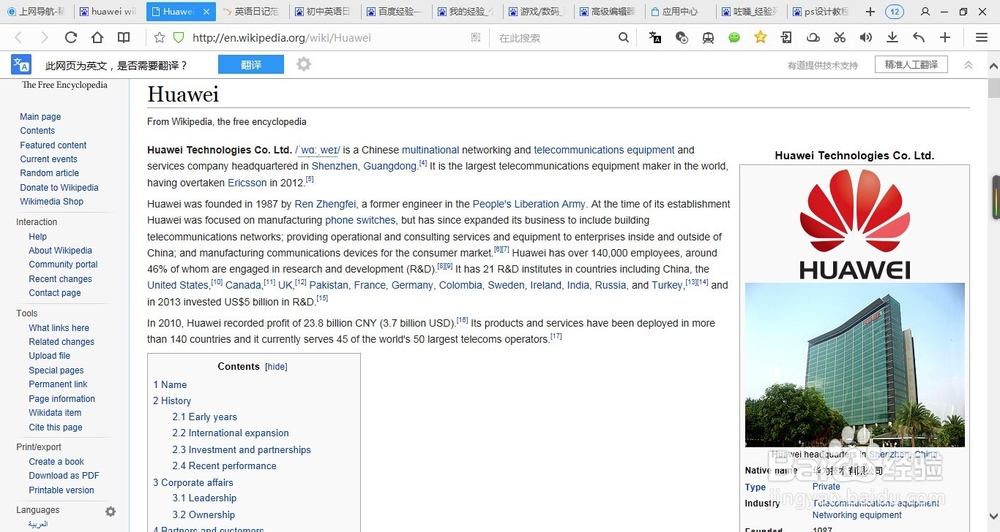Jump to 3.1 Leadership section
The image size is (1000, 532).
(x=204, y=498)
